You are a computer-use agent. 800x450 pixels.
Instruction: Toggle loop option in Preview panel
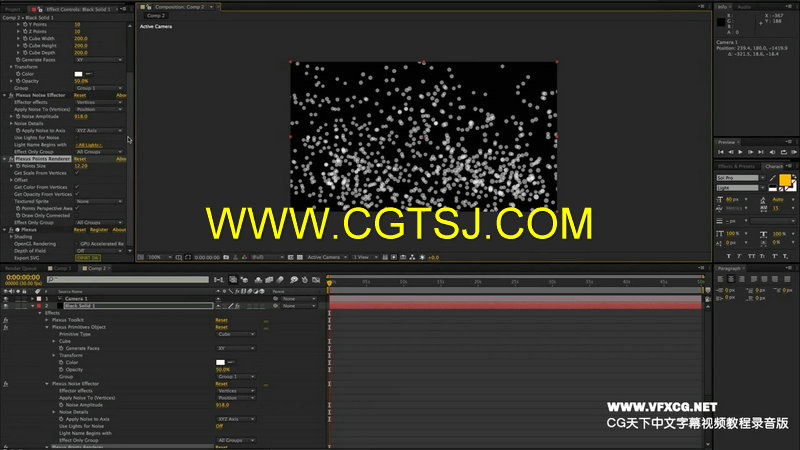(784, 152)
